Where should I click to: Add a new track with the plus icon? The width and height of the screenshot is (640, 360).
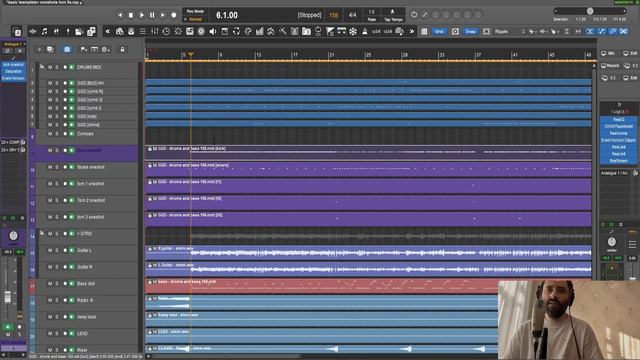tap(39, 49)
